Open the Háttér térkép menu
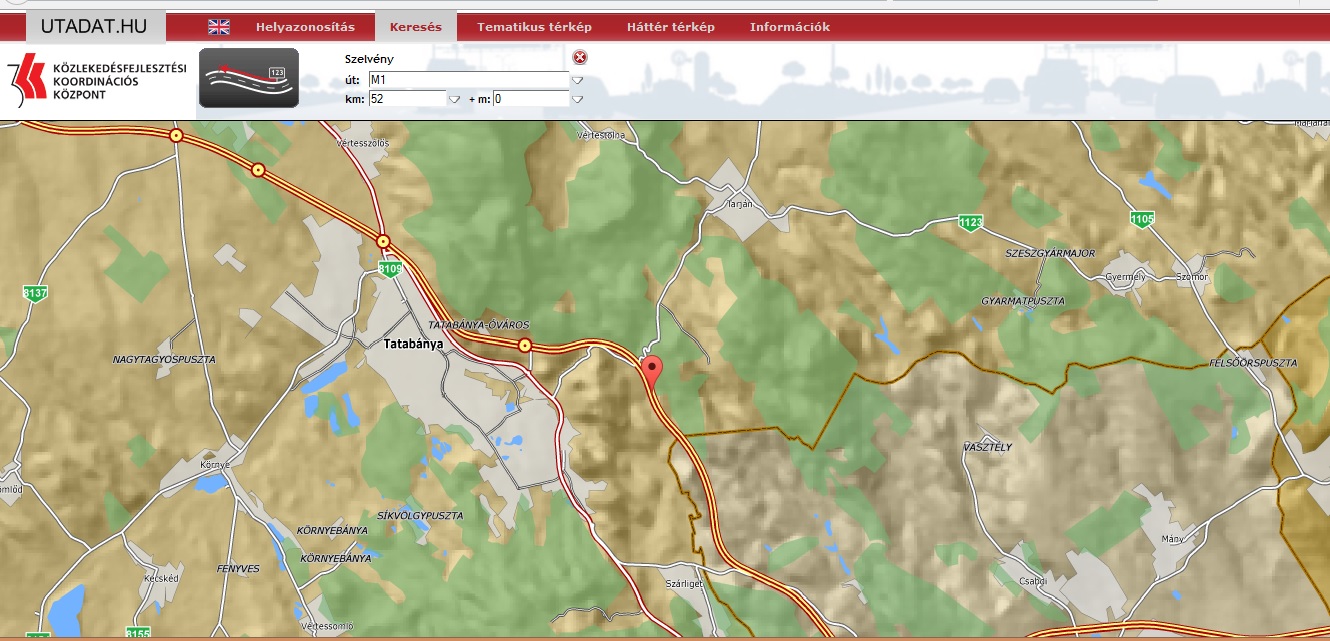Image resolution: width=1330 pixels, height=641 pixels. tap(670, 27)
